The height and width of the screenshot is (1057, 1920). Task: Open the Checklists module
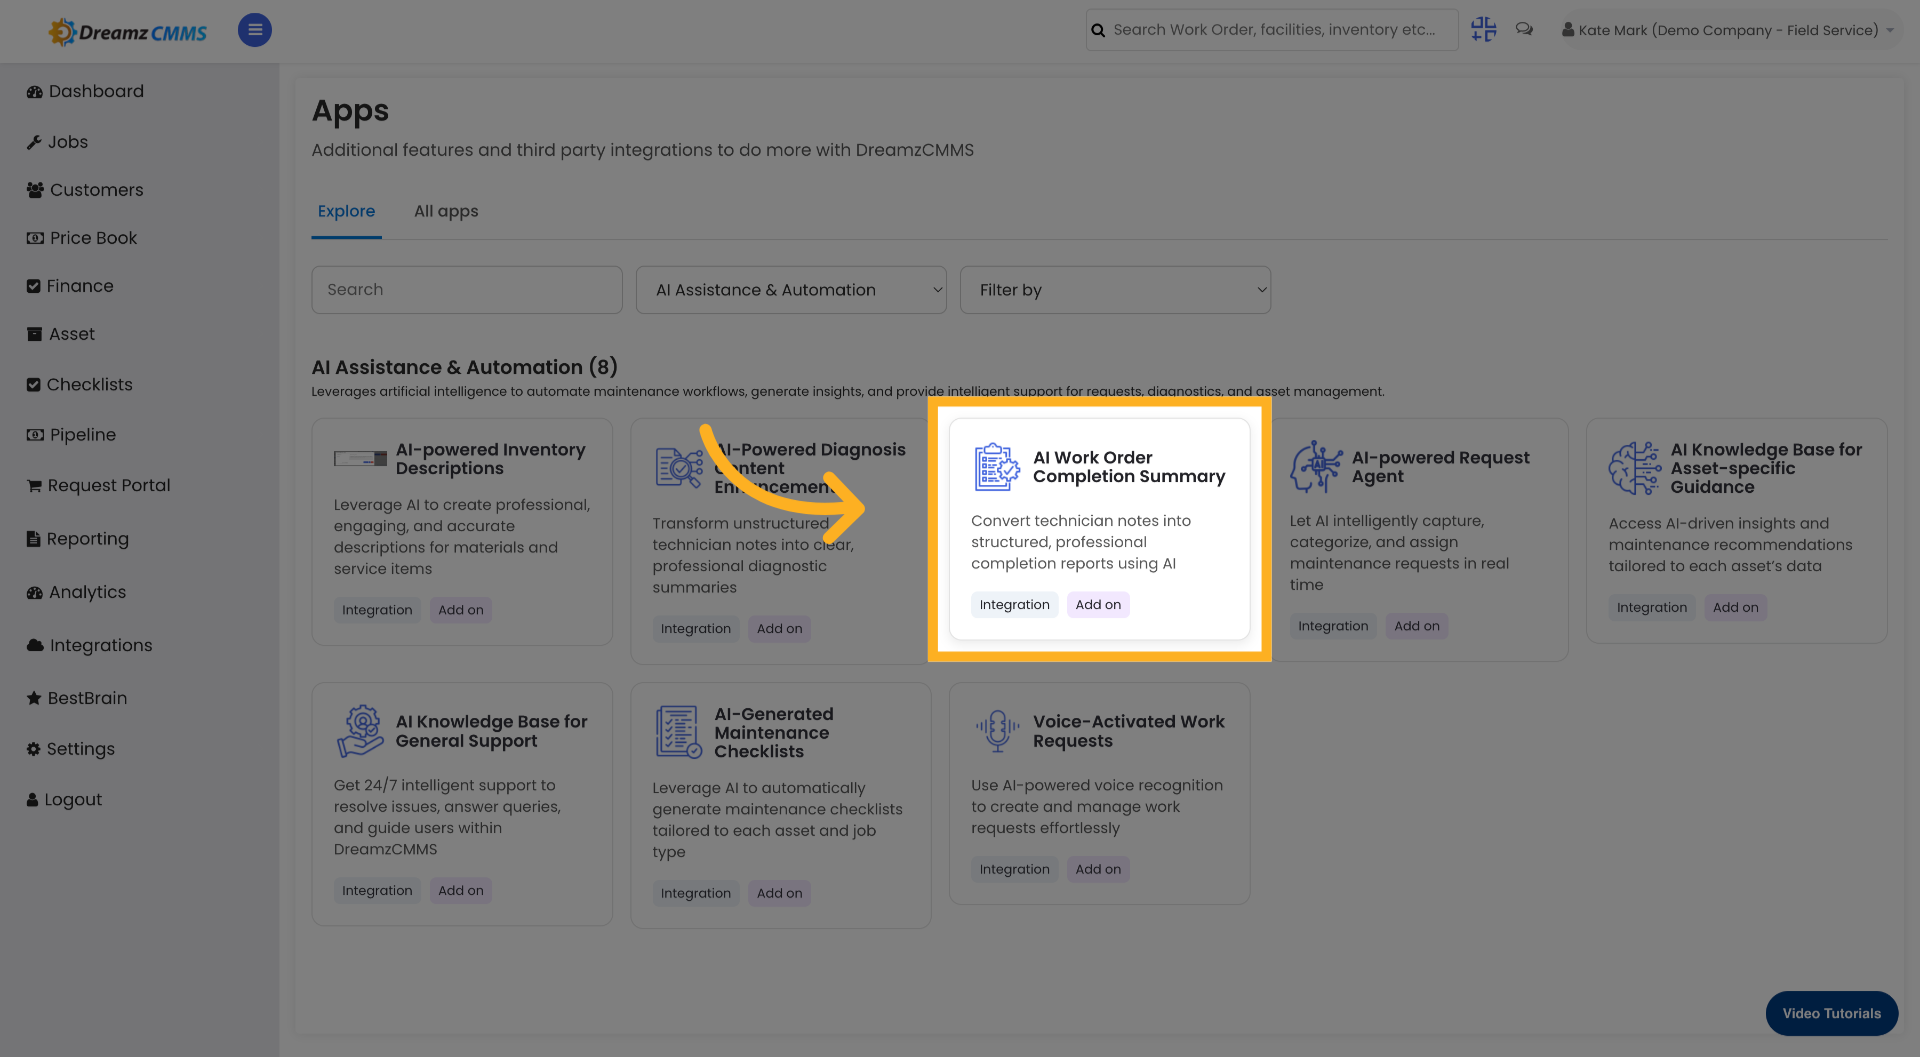90,384
